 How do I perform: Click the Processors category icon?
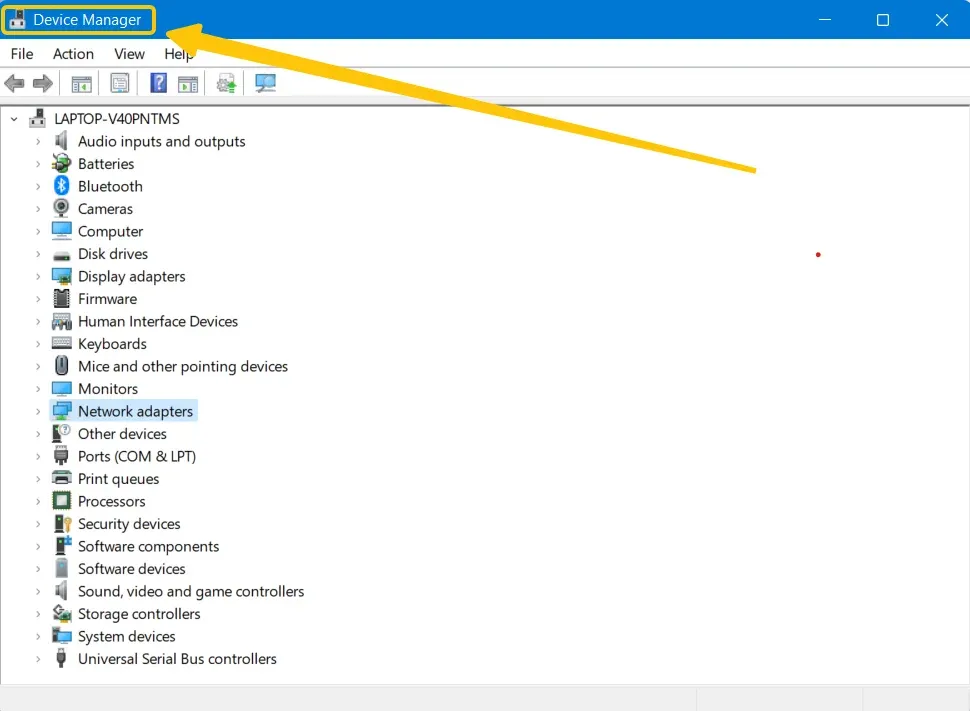pyautogui.click(x=61, y=501)
